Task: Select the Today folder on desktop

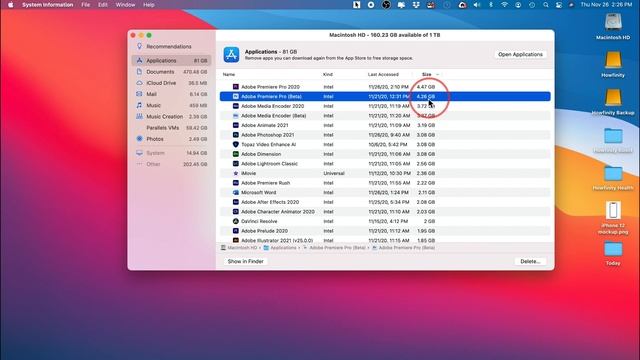Action: pos(613,249)
